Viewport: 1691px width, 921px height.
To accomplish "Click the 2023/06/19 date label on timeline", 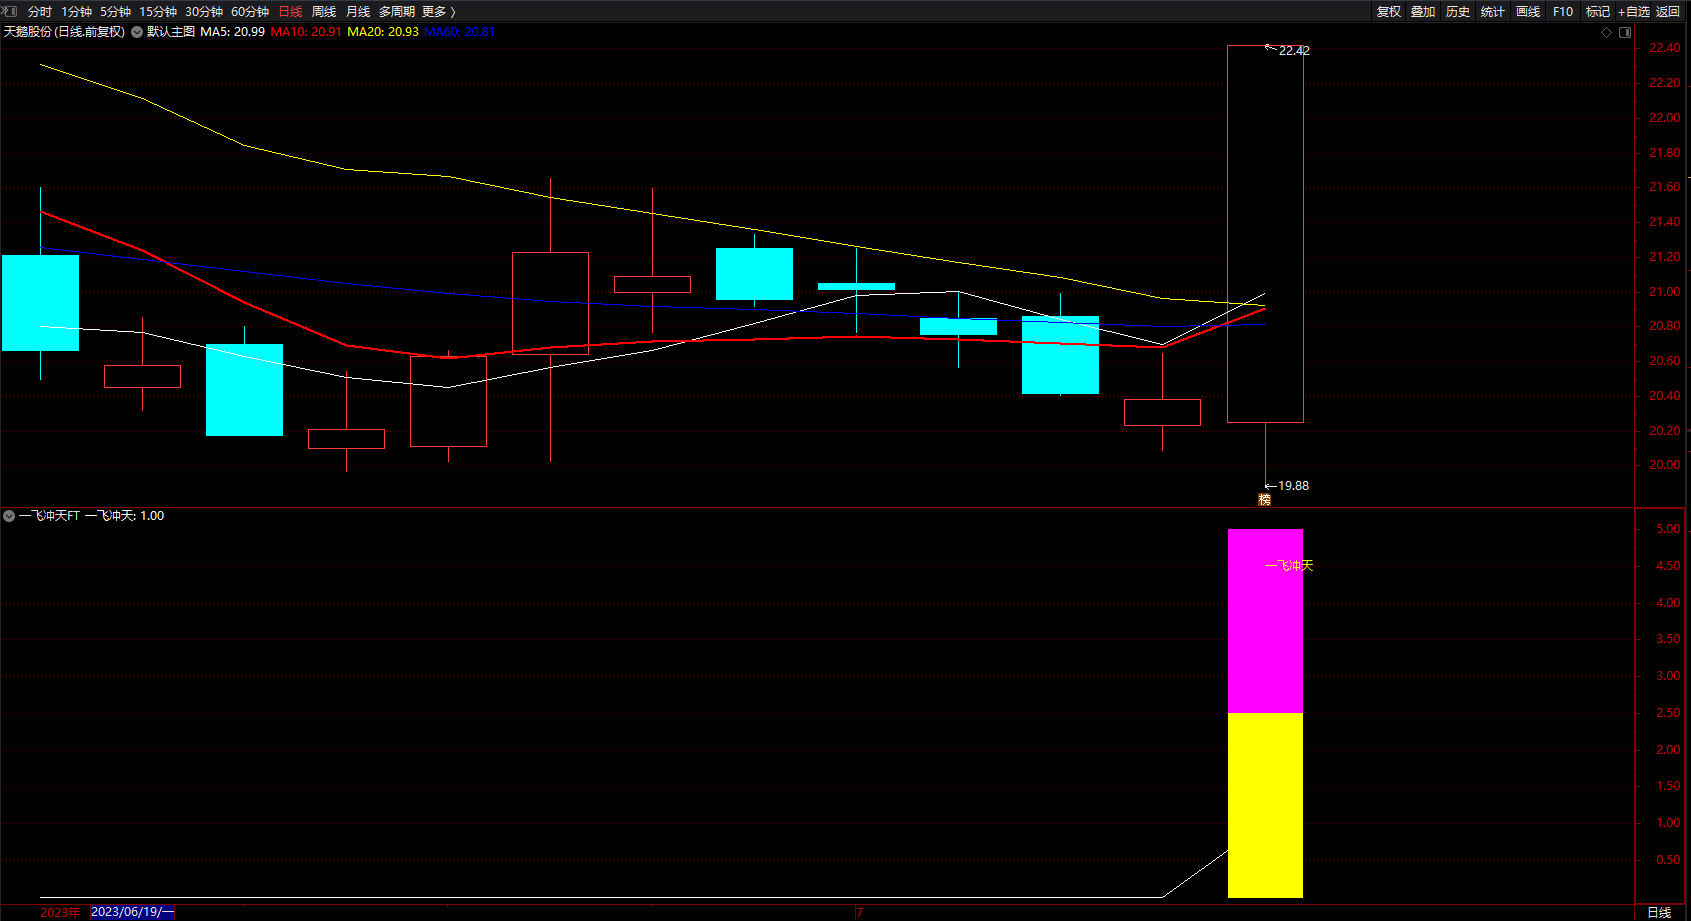I will click(x=132, y=912).
